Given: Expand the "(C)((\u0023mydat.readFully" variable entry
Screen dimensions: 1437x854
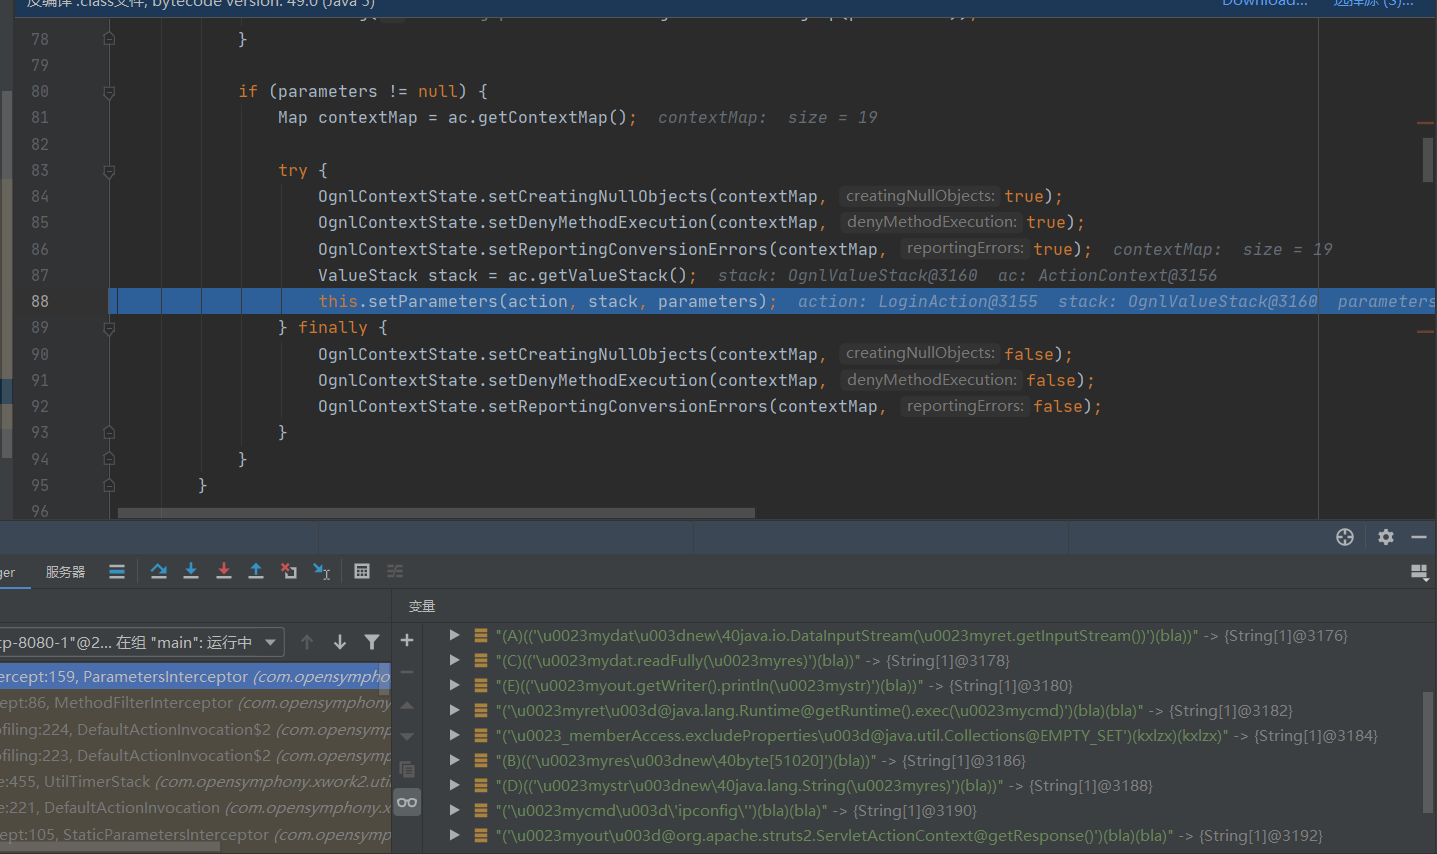Looking at the screenshot, I should pos(454,660).
